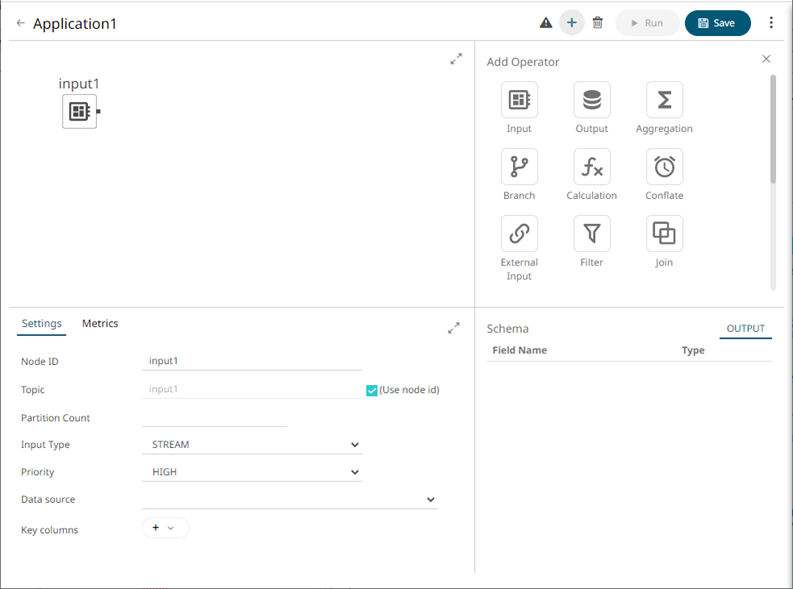793x589 pixels.
Task: Click the trash delete icon
Action: click(598, 23)
